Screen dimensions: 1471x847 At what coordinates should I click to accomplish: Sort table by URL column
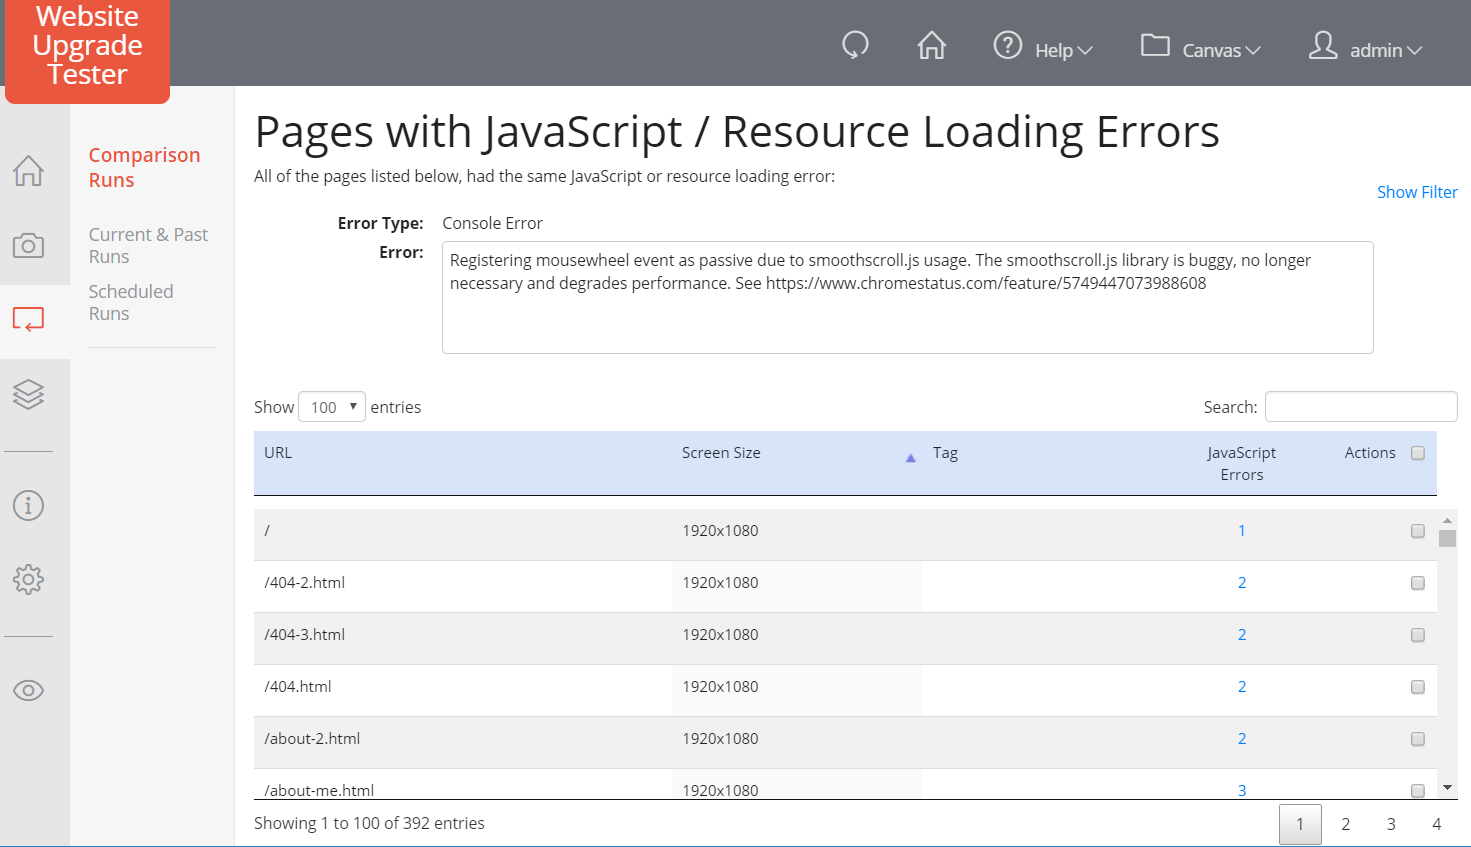[x=278, y=453]
